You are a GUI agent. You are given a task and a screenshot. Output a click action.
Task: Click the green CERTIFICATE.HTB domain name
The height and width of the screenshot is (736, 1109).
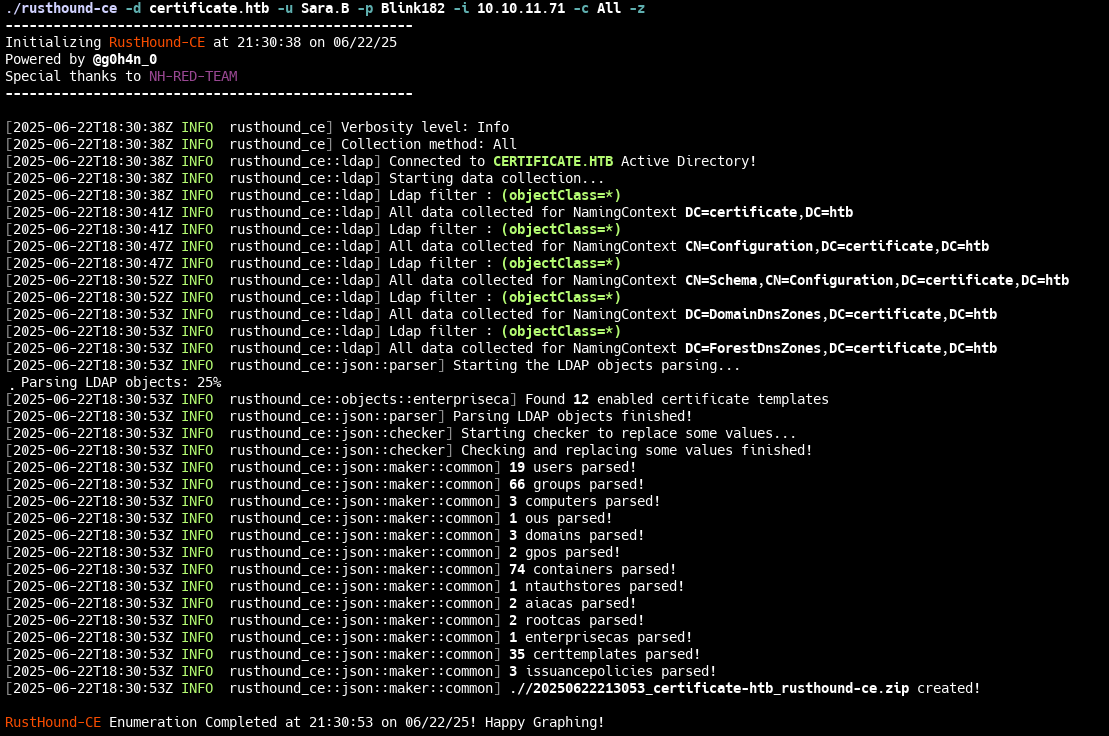click(x=553, y=161)
